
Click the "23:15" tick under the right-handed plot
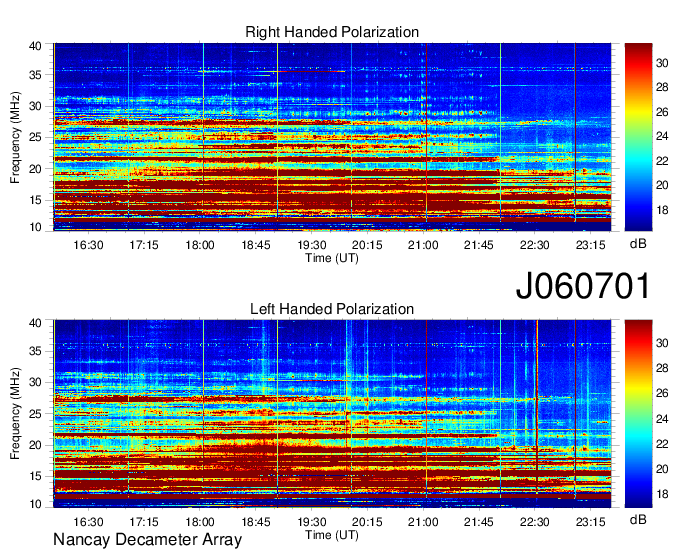[591, 245]
